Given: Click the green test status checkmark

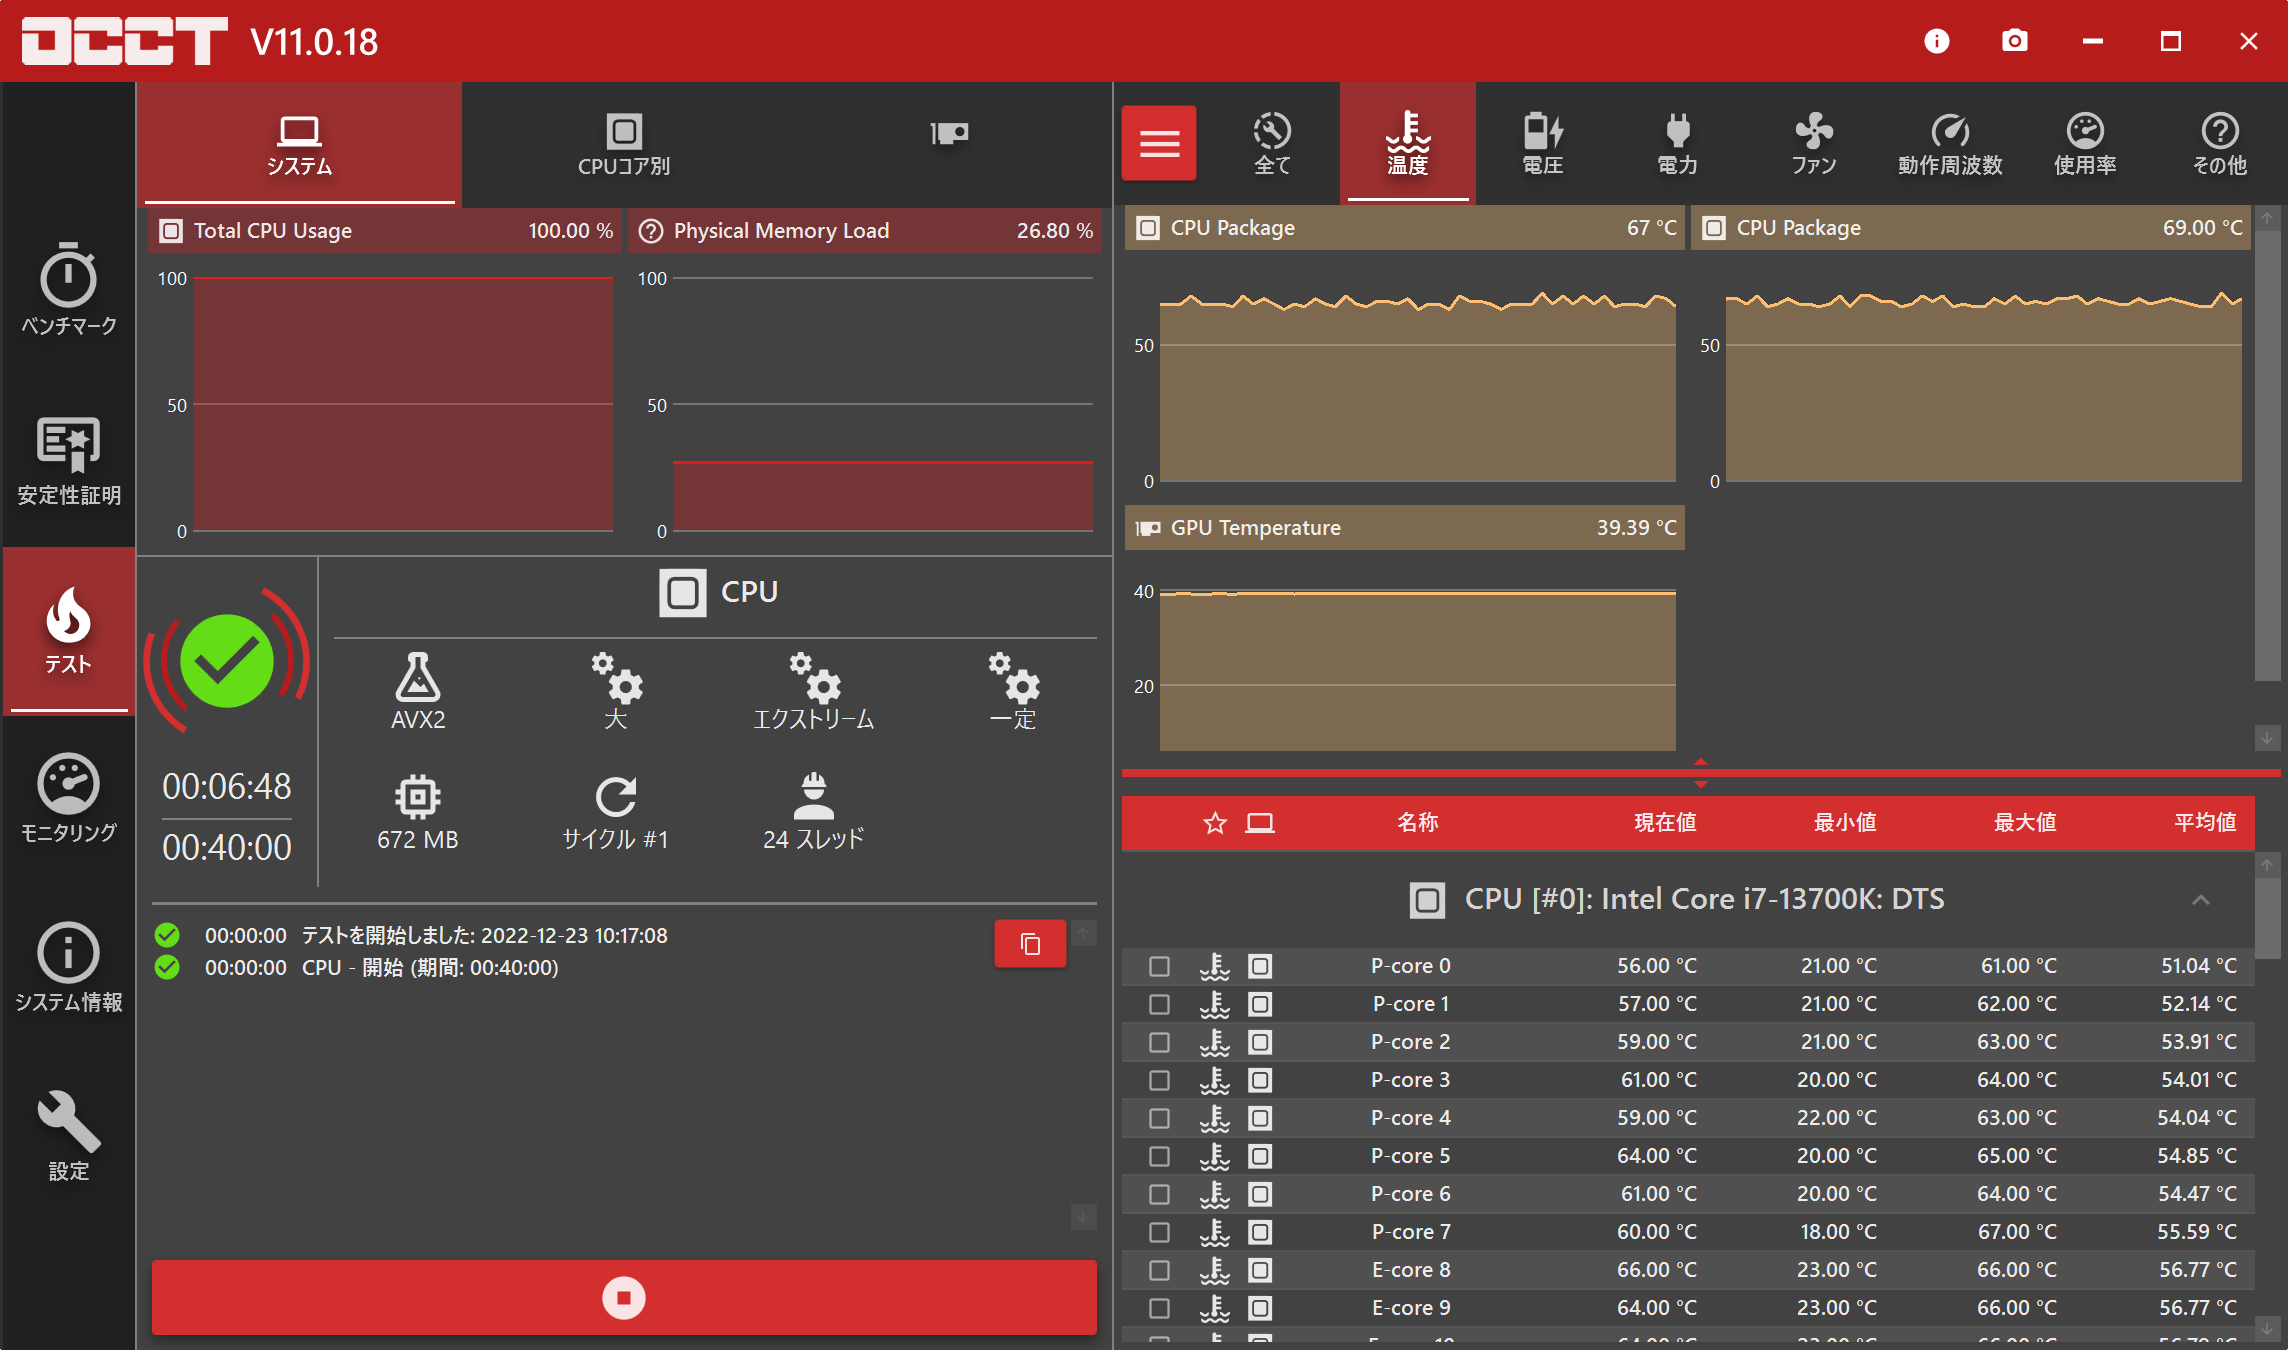Looking at the screenshot, I should point(227,661).
